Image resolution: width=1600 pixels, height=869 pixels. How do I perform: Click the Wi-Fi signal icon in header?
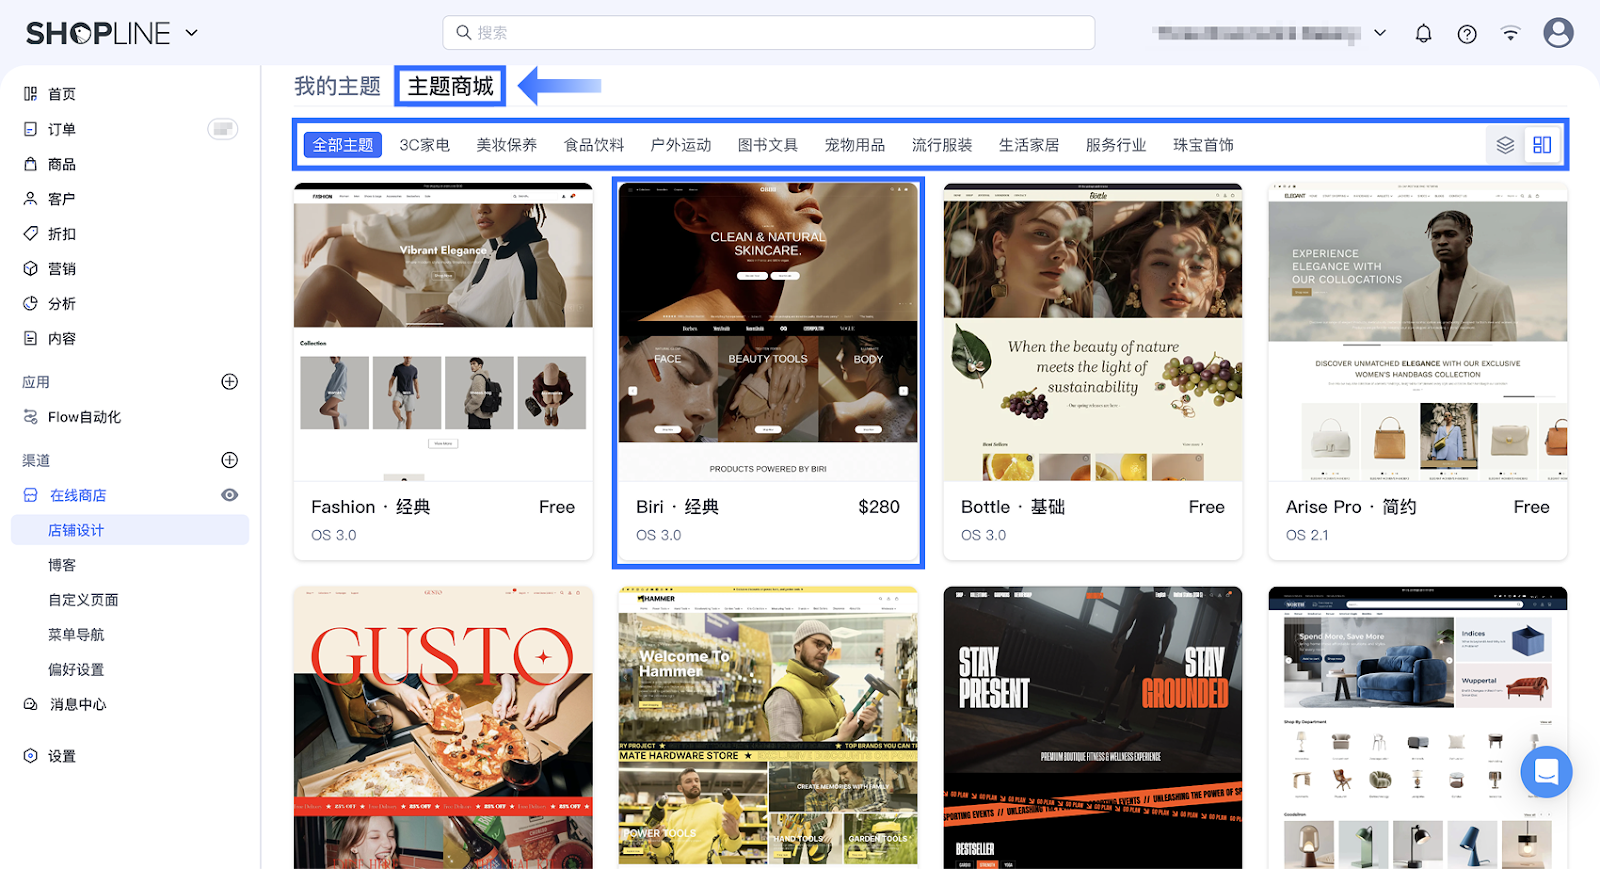click(x=1511, y=34)
